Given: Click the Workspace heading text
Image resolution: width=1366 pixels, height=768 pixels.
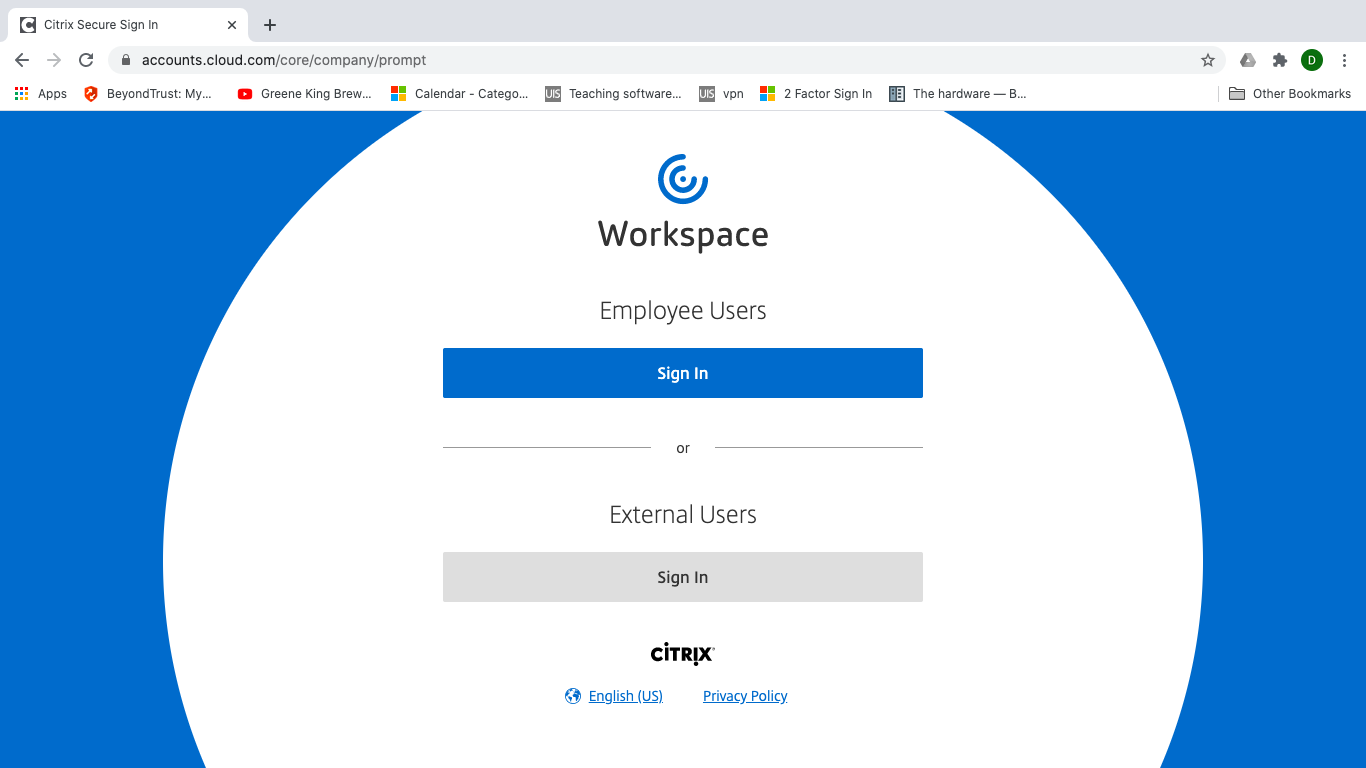Looking at the screenshot, I should [683, 235].
